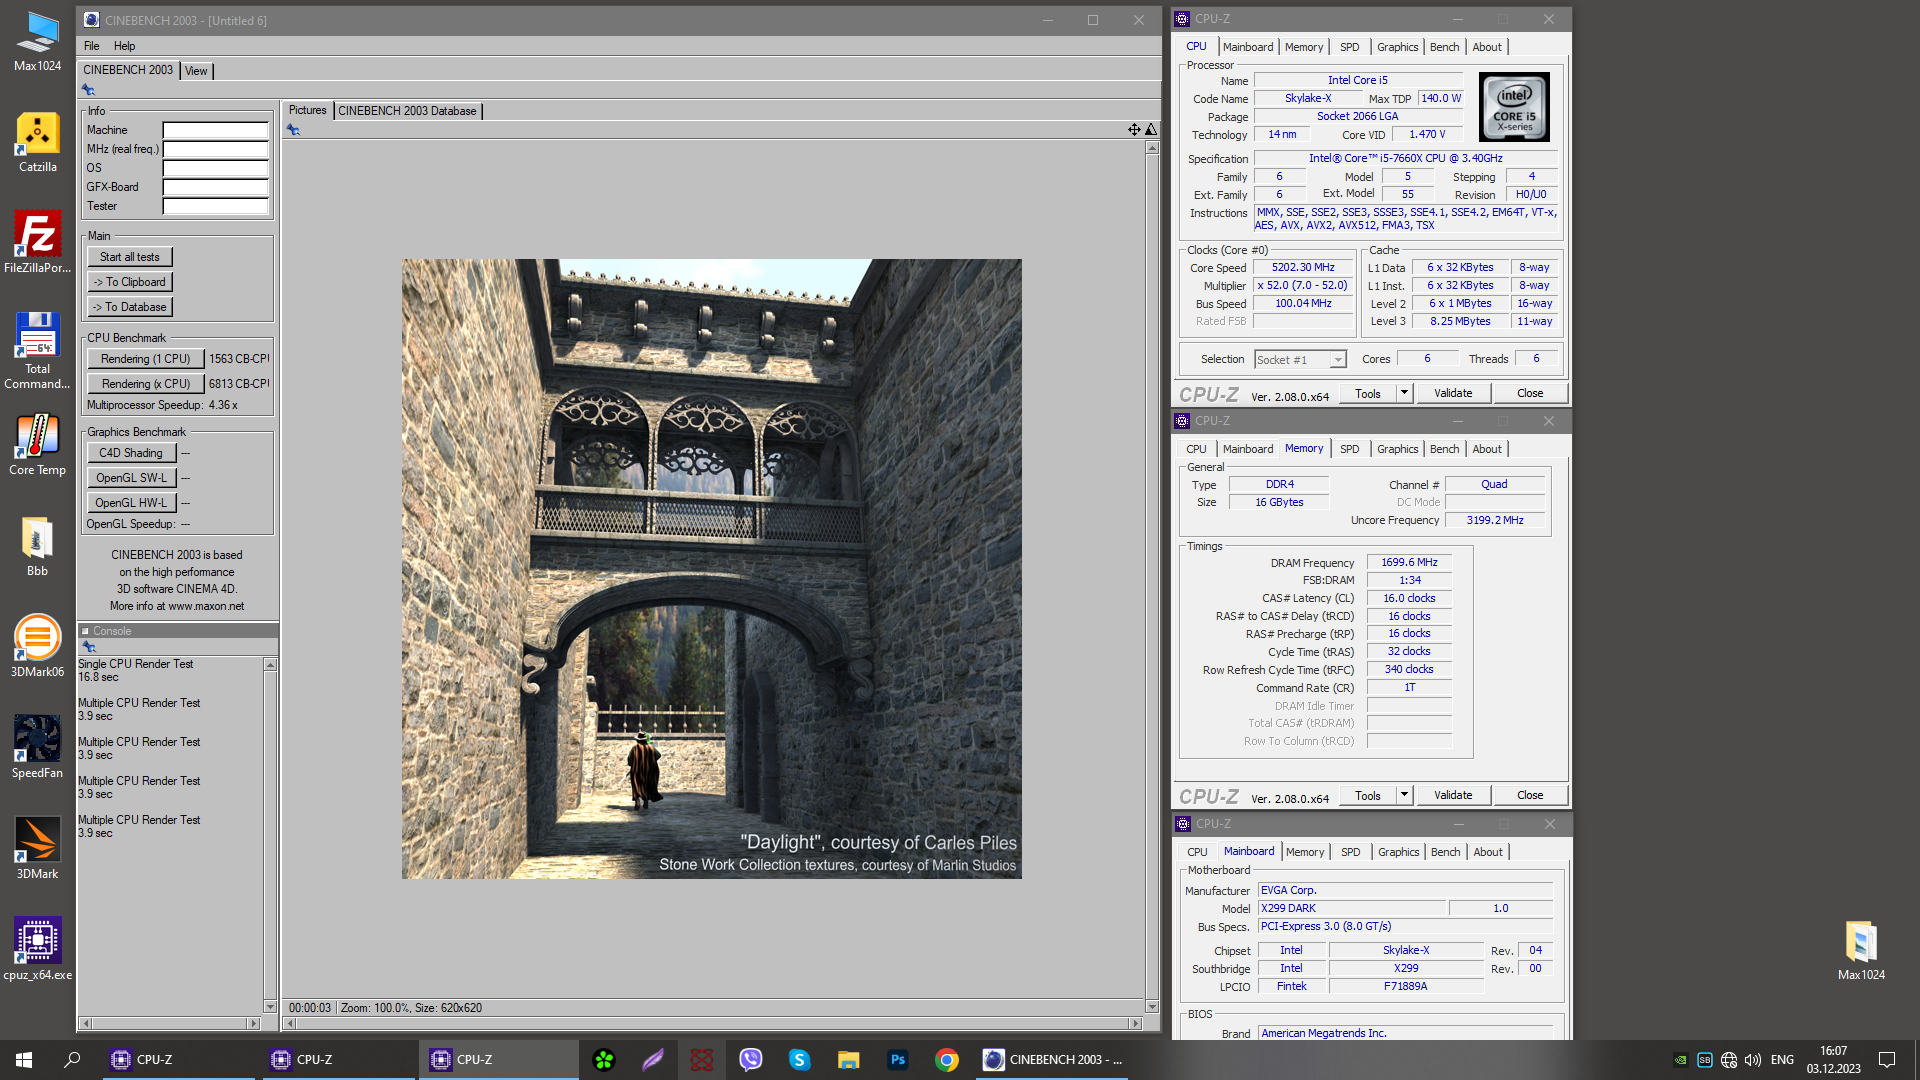The width and height of the screenshot is (1920, 1080).
Task: Open the Help menu in CINEBENCH
Action: point(124,46)
